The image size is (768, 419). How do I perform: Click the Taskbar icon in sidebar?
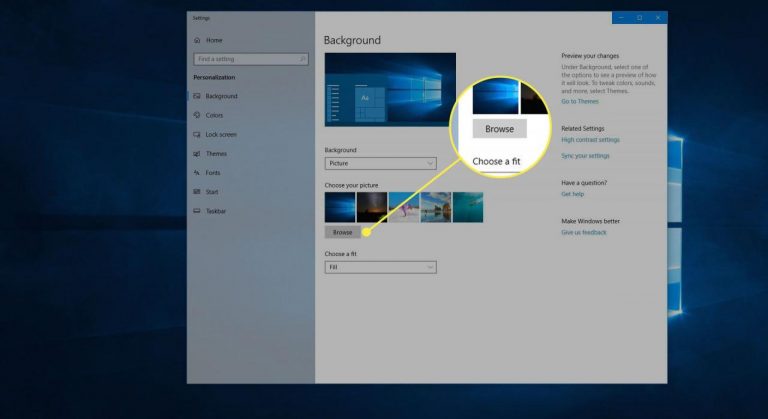tap(197, 211)
